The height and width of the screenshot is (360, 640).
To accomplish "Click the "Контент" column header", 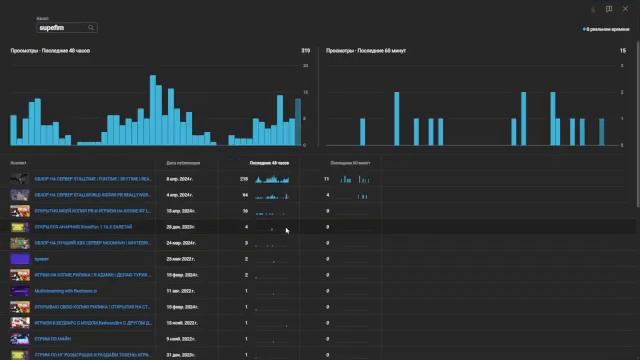I will 18,163.
